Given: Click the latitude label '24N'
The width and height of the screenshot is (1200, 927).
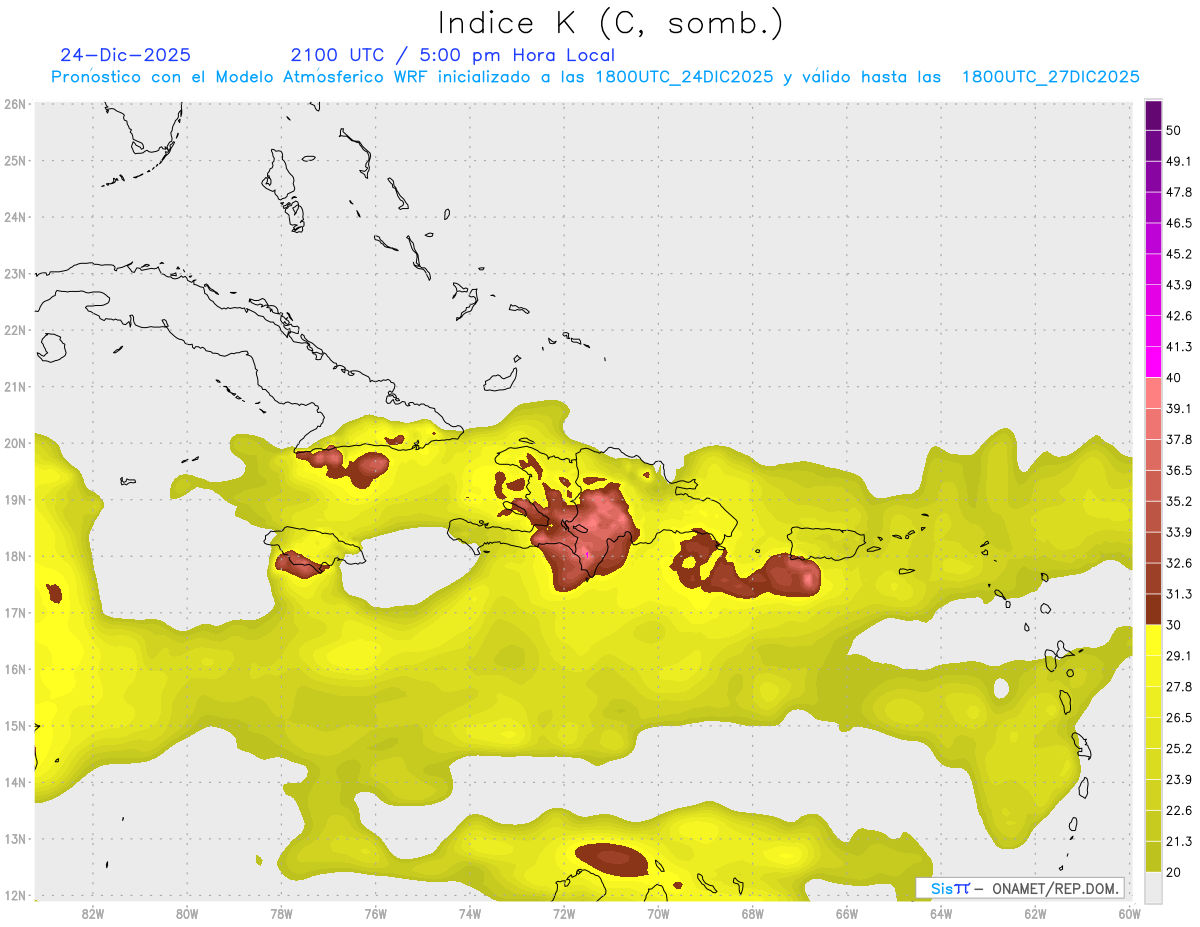Looking at the screenshot, I should tap(15, 217).
